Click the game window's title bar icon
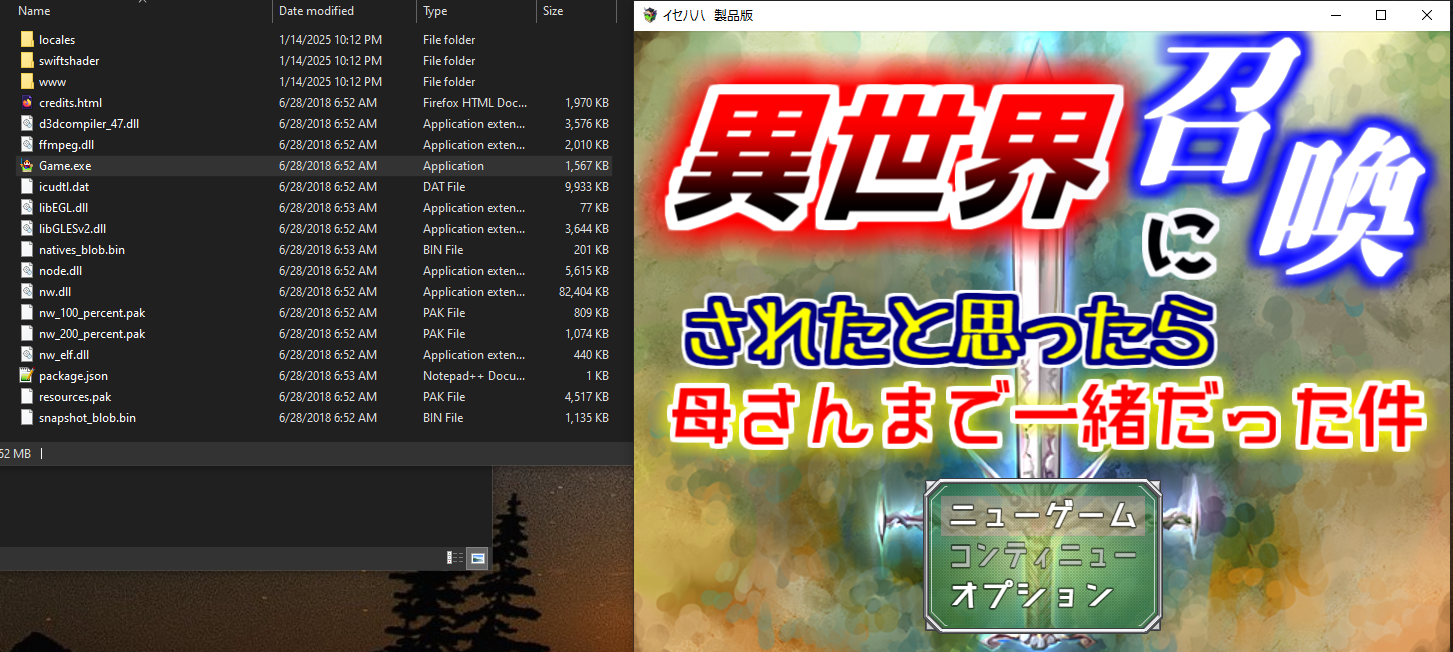Viewport: 1453px width, 652px height. pyautogui.click(x=650, y=15)
